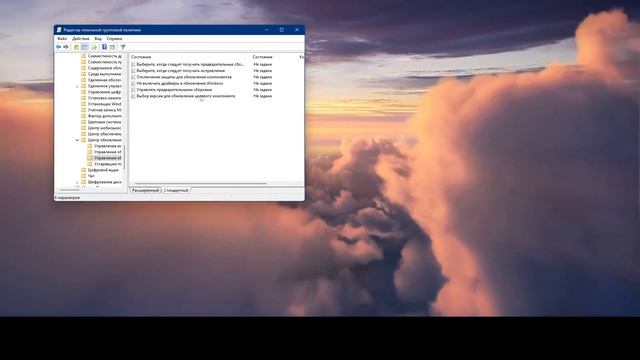
Task: Click 'Не задана' state of 'Не включать драйверы' row
Action: click(x=262, y=83)
